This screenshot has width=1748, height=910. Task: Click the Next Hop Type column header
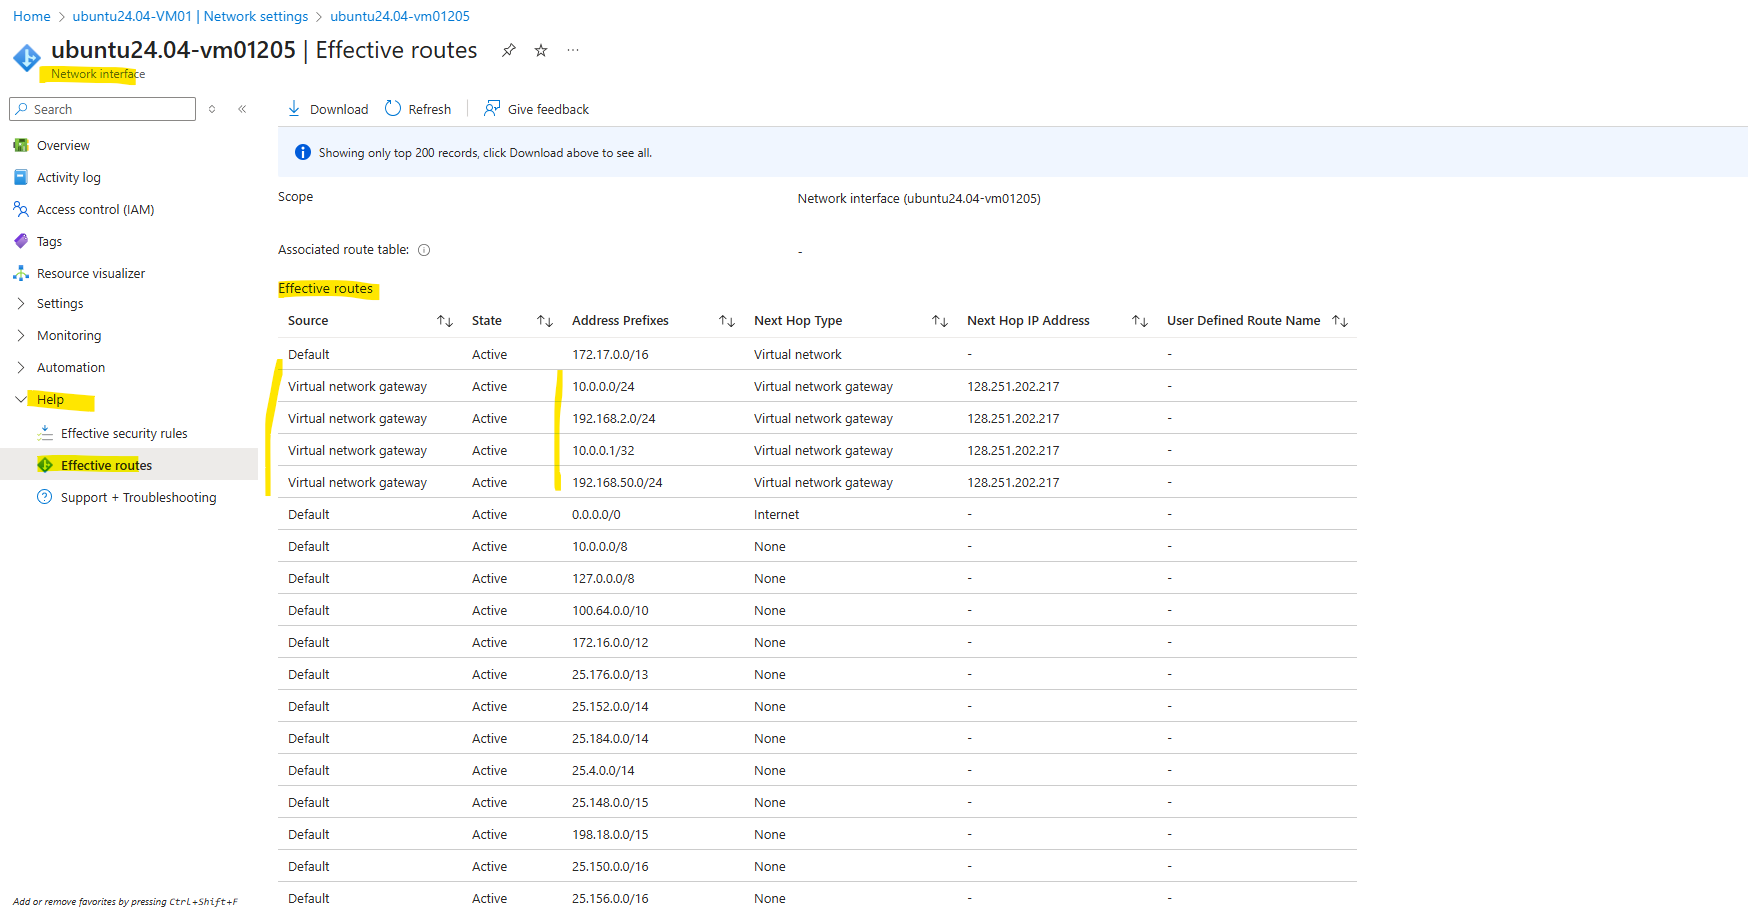coord(798,321)
